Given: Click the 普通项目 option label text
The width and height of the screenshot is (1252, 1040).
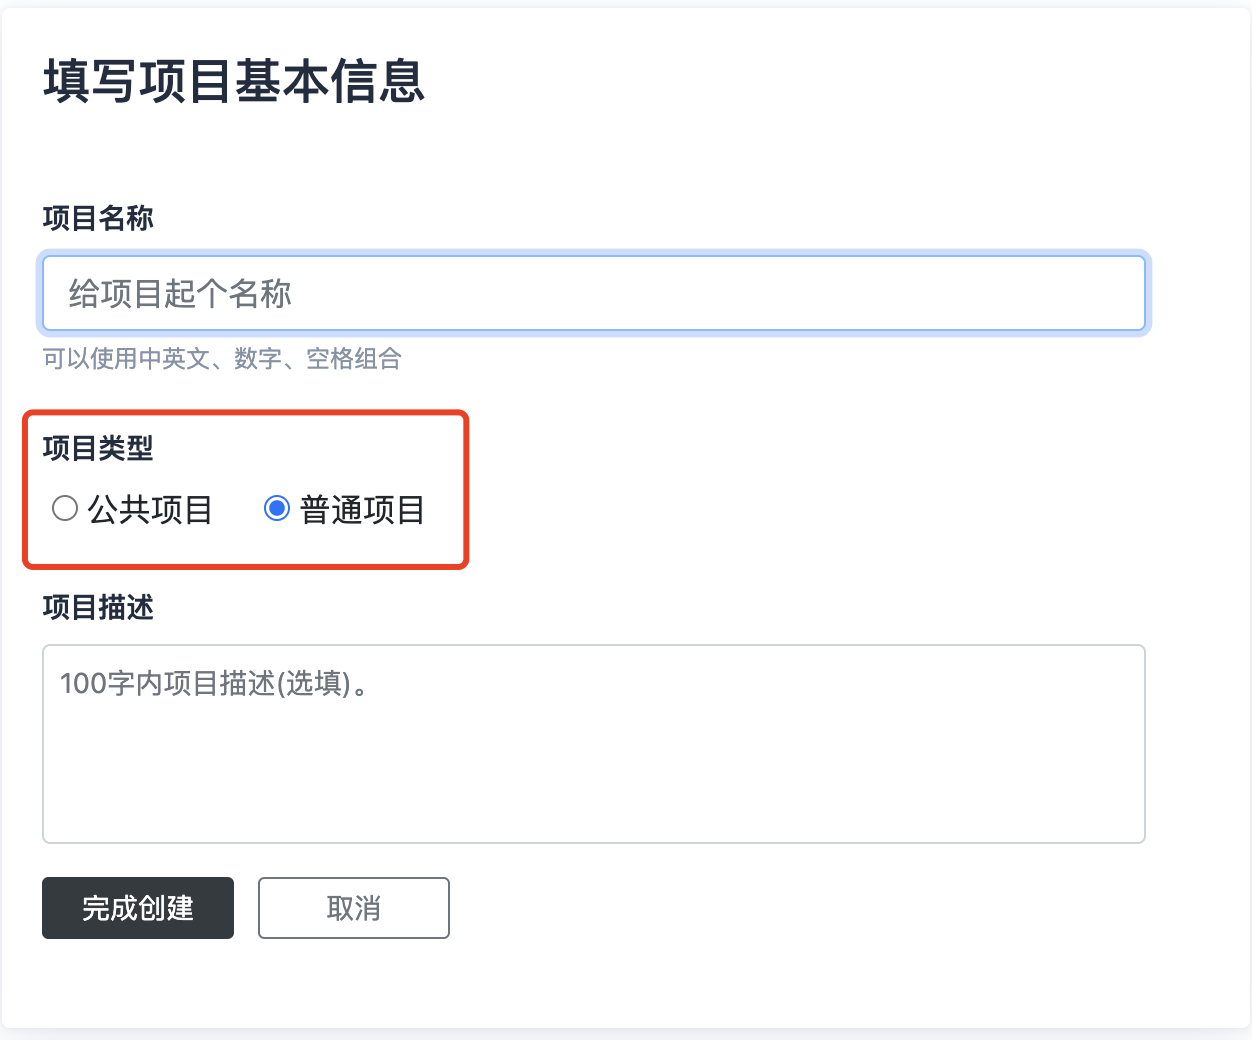Looking at the screenshot, I should pos(362,510).
